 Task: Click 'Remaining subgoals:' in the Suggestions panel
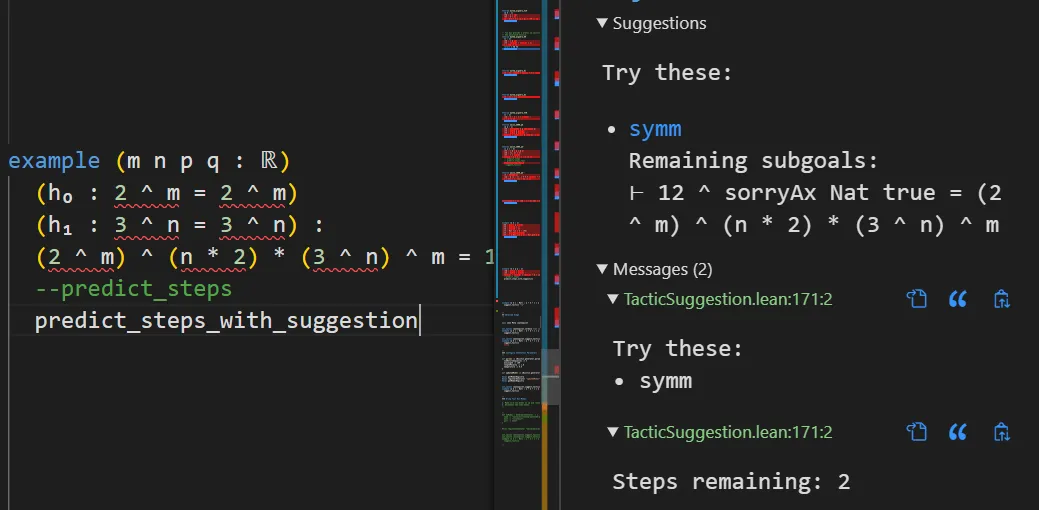pyautogui.click(x=753, y=161)
